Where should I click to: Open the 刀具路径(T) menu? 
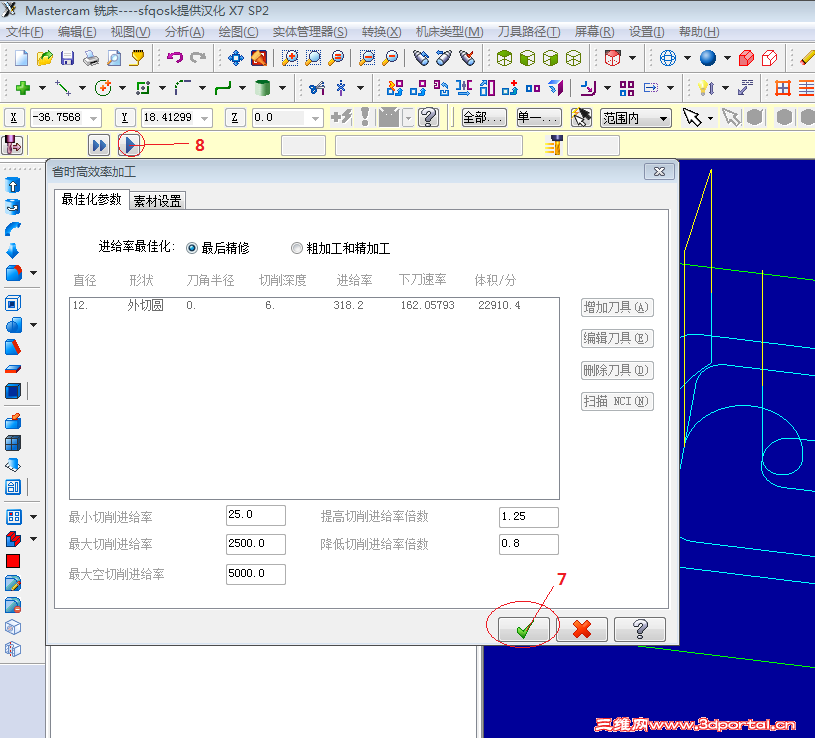[529, 32]
